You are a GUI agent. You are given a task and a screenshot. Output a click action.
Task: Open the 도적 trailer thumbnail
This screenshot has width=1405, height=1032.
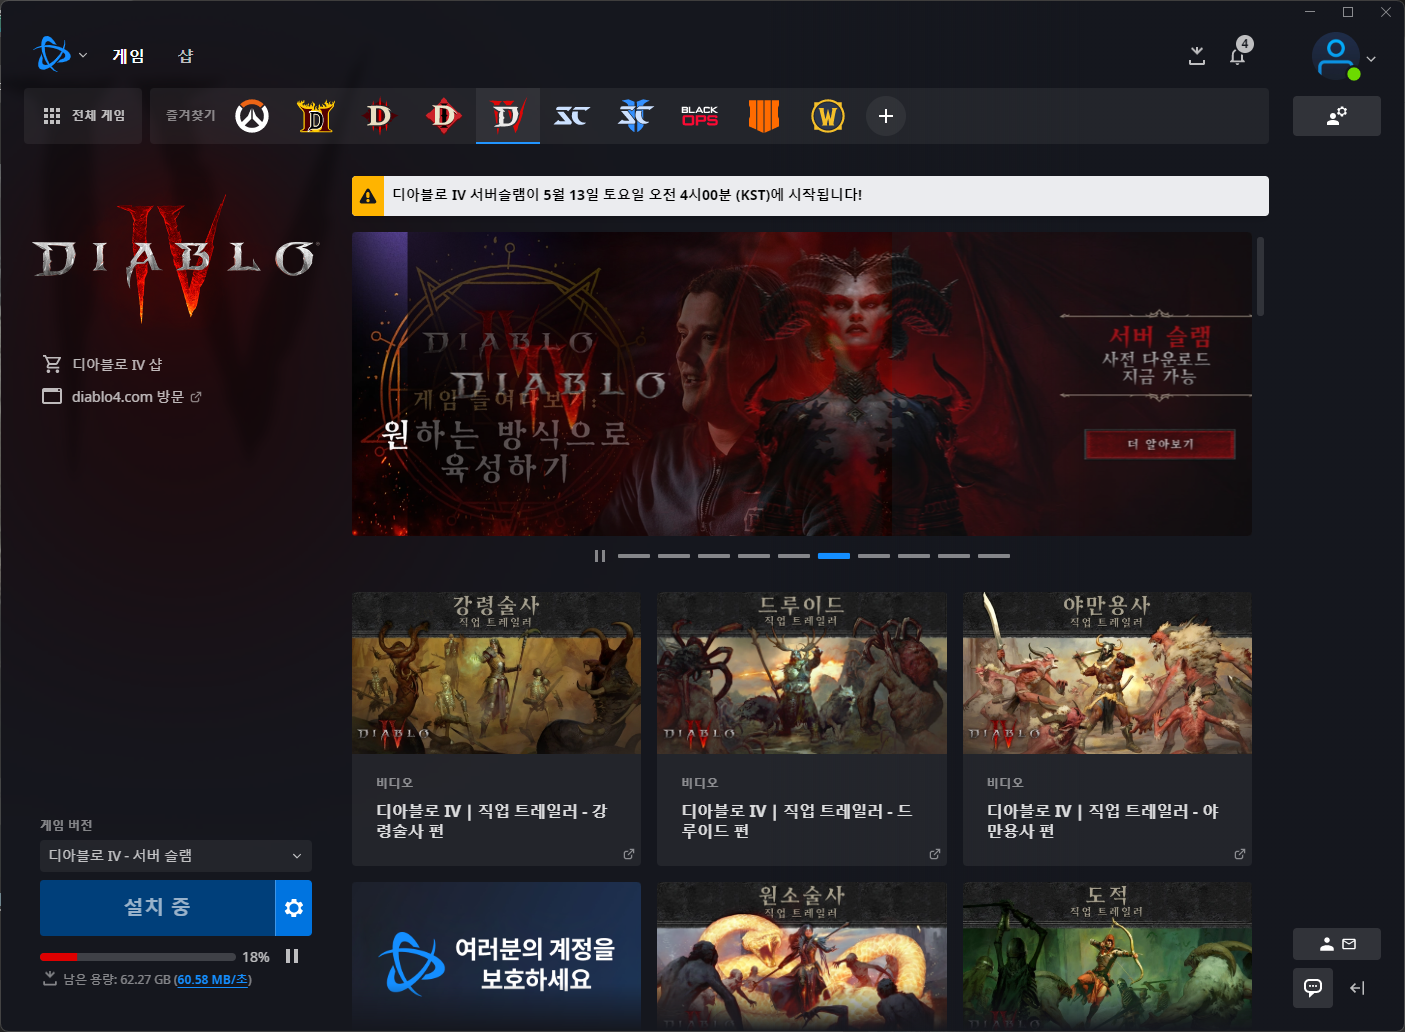[1107, 955]
